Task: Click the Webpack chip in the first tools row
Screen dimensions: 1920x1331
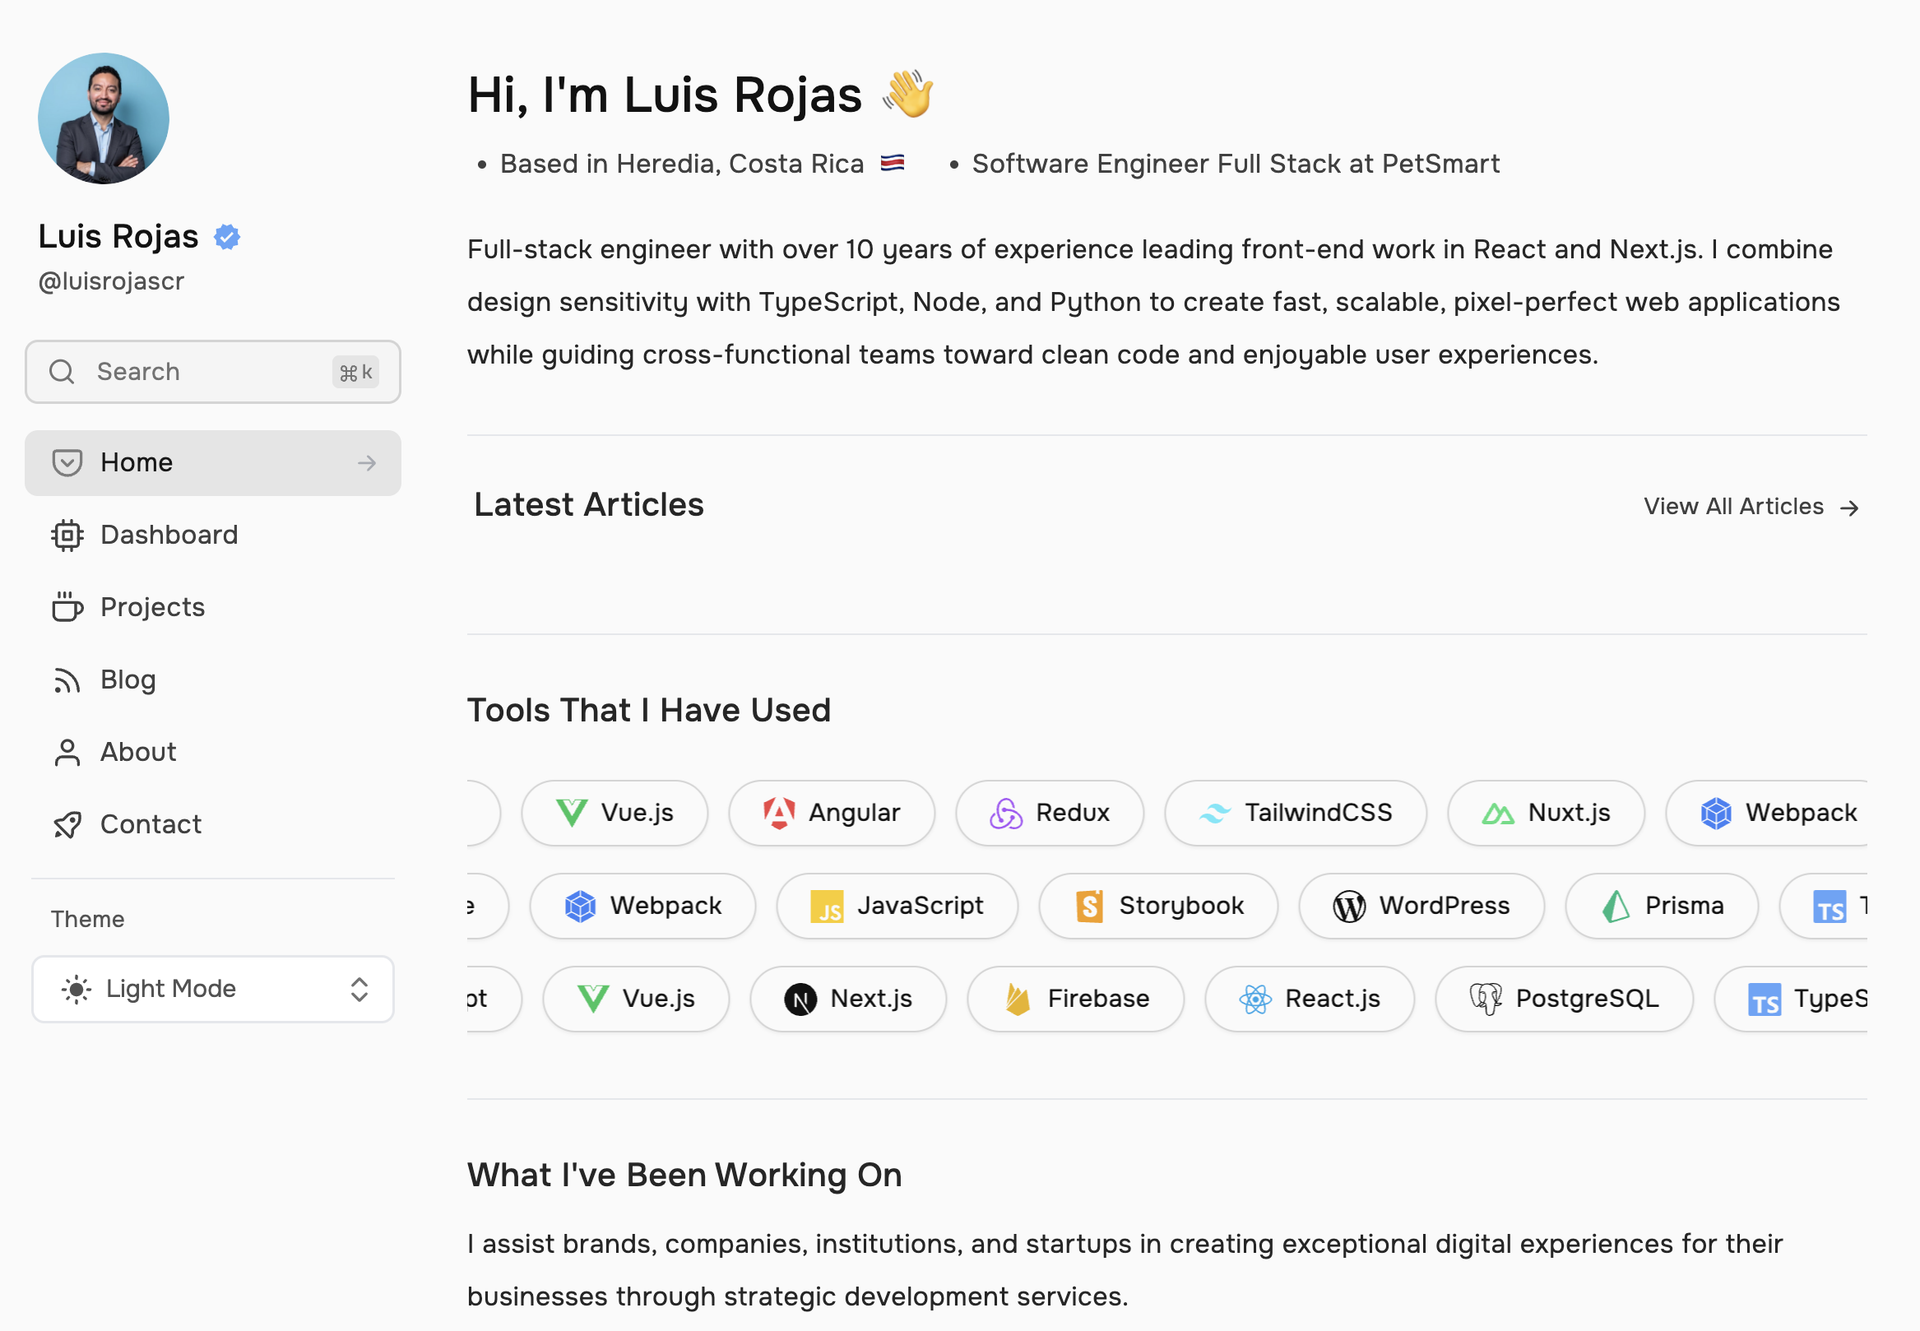Action: point(1767,813)
